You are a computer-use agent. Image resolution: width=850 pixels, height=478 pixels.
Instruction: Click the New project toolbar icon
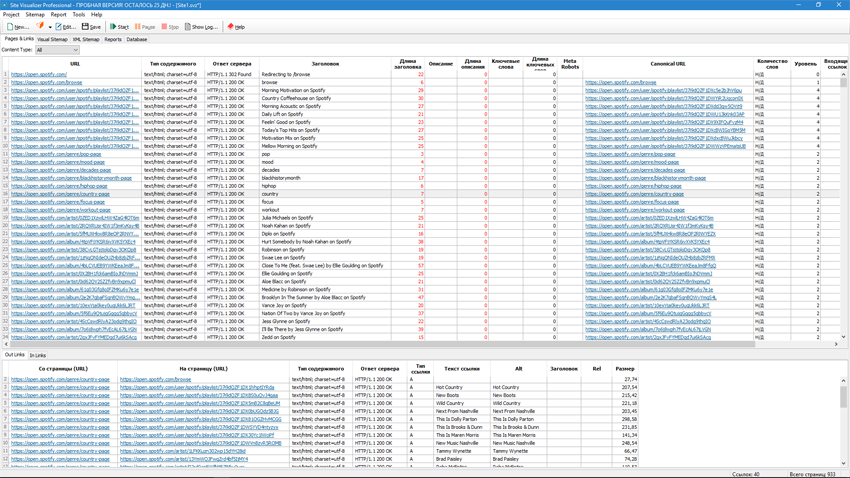click(18, 27)
